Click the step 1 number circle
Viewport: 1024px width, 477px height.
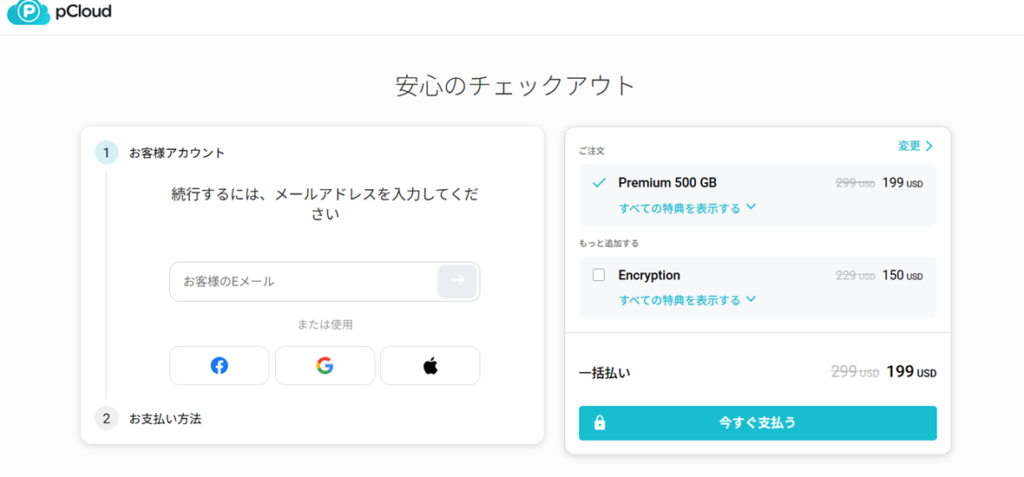(x=106, y=153)
